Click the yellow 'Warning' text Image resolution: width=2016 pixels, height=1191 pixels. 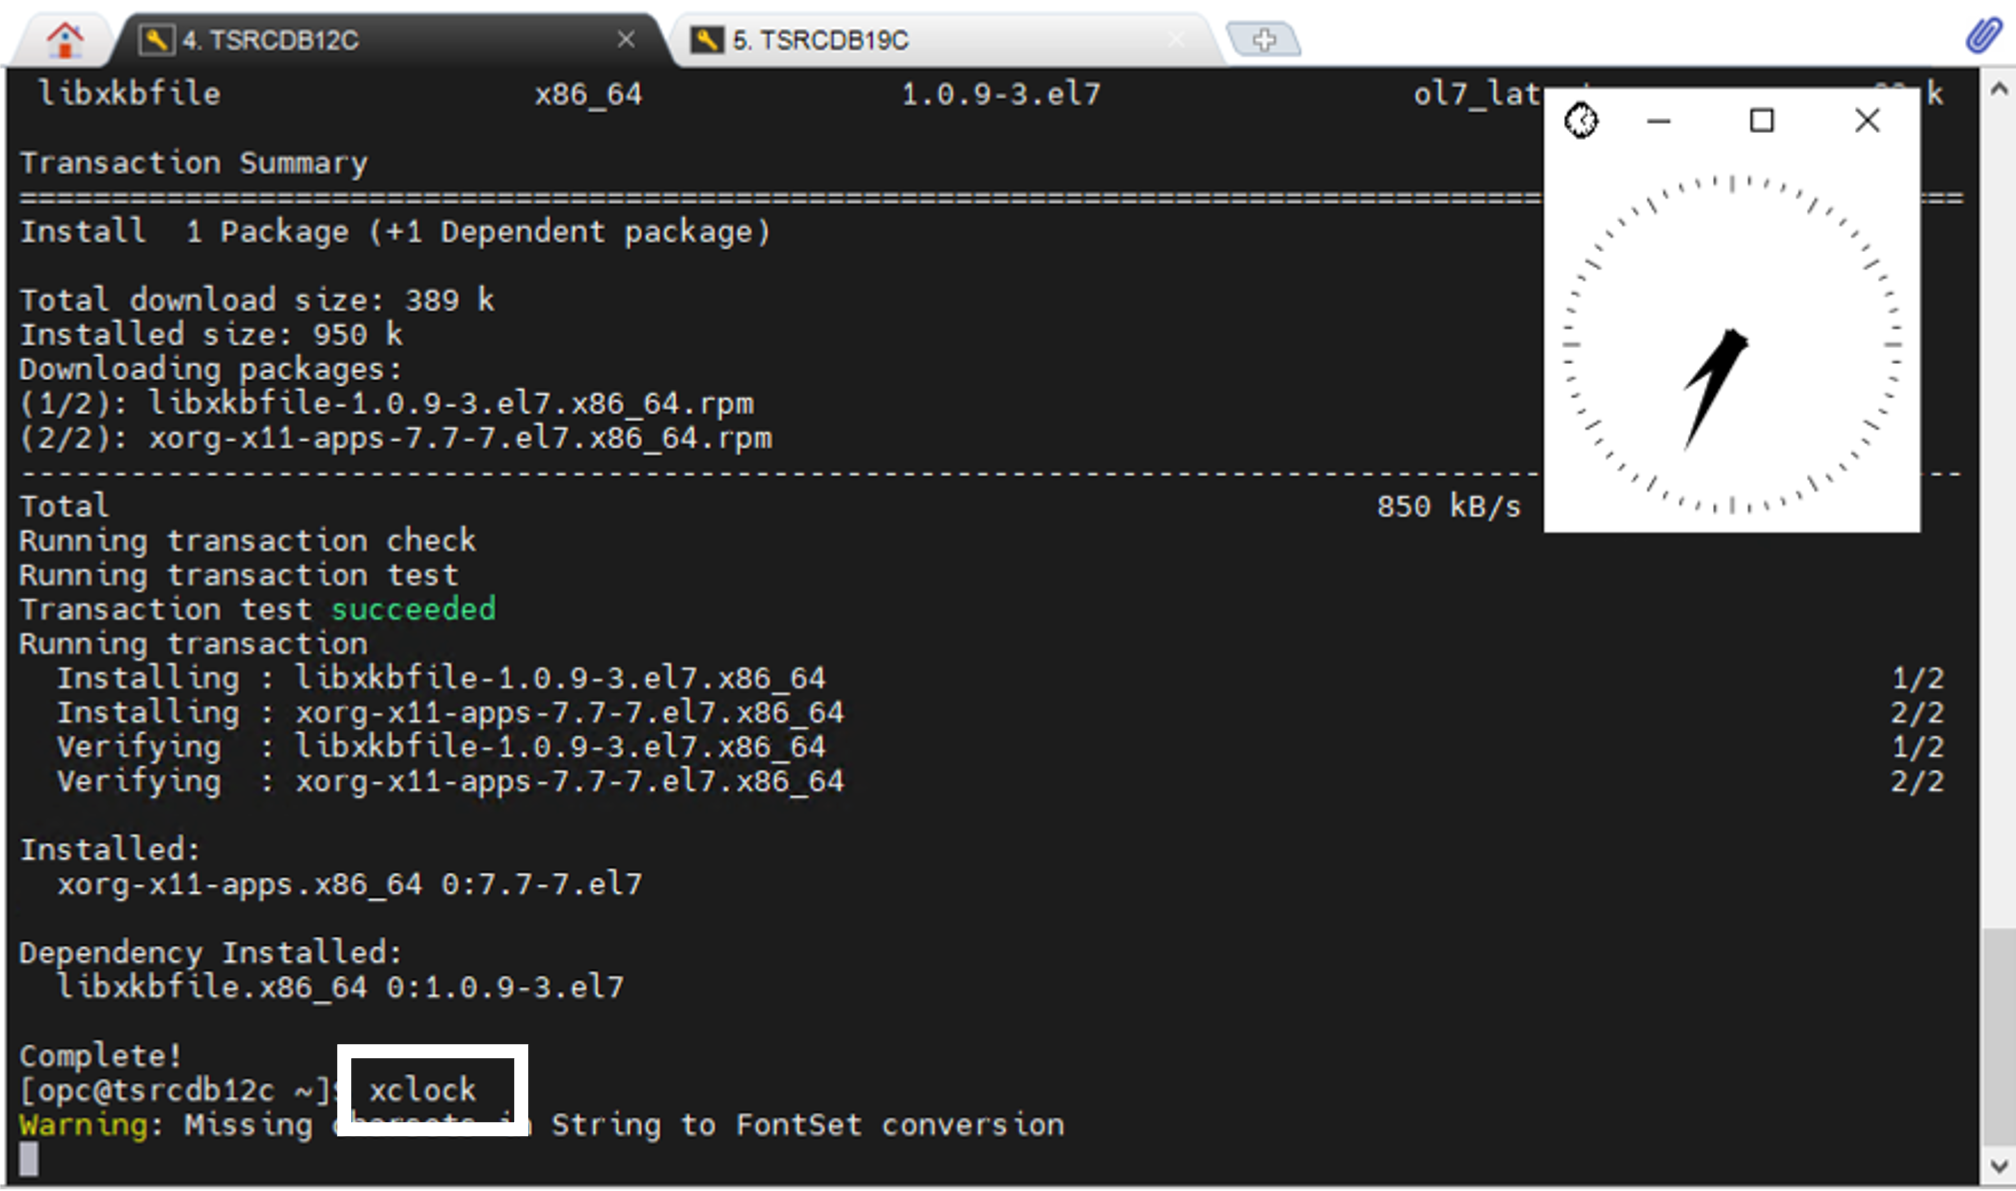(83, 1125)
